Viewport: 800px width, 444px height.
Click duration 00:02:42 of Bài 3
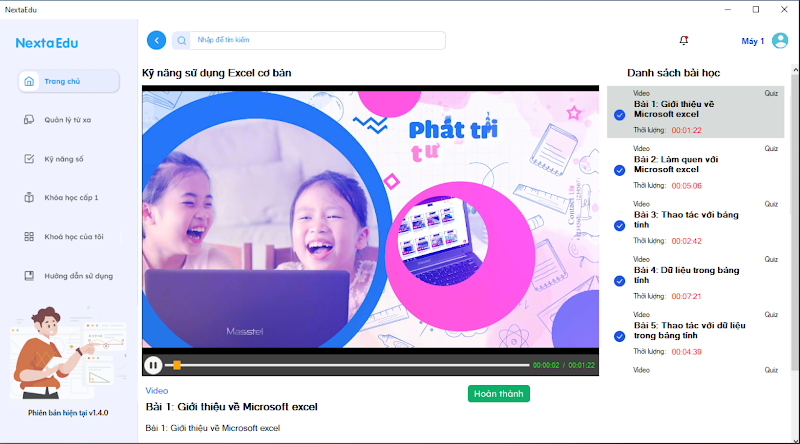pos(686,241)
